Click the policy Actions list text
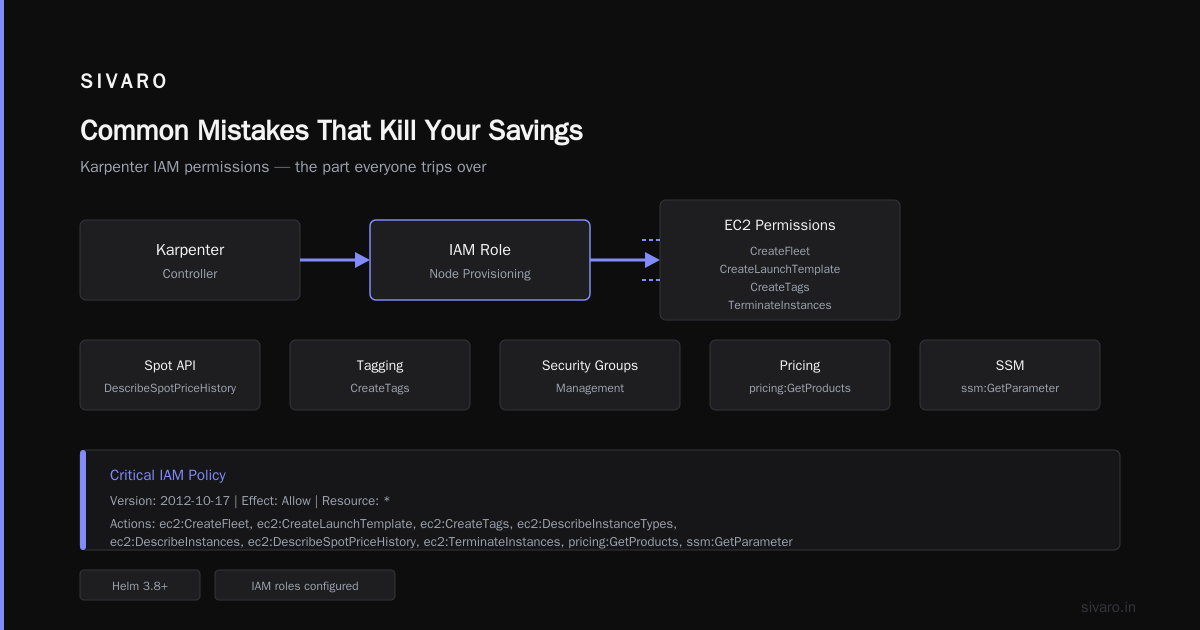 coord(451,533)
